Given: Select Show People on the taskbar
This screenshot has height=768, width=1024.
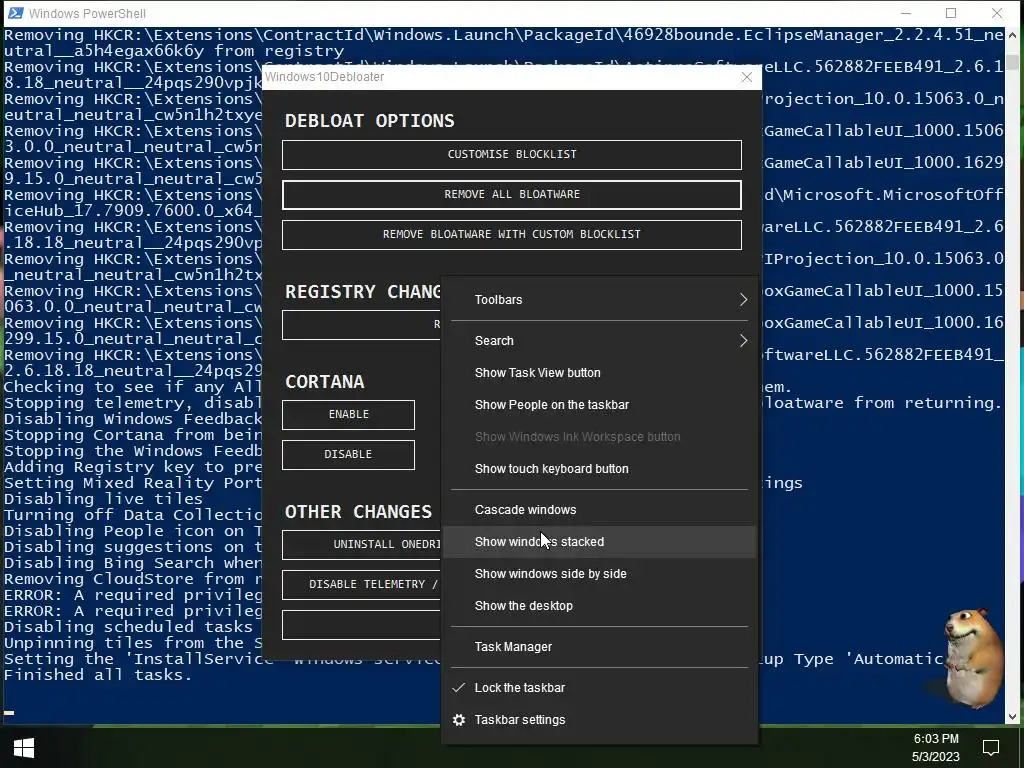Looking at the screenshot, I should [600, 405].
